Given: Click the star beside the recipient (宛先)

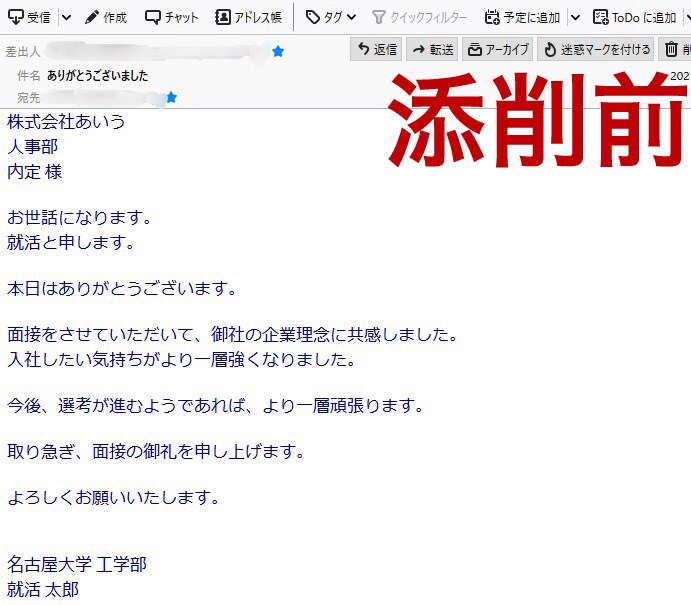Looking at the screenshot, I should [171, 97].
